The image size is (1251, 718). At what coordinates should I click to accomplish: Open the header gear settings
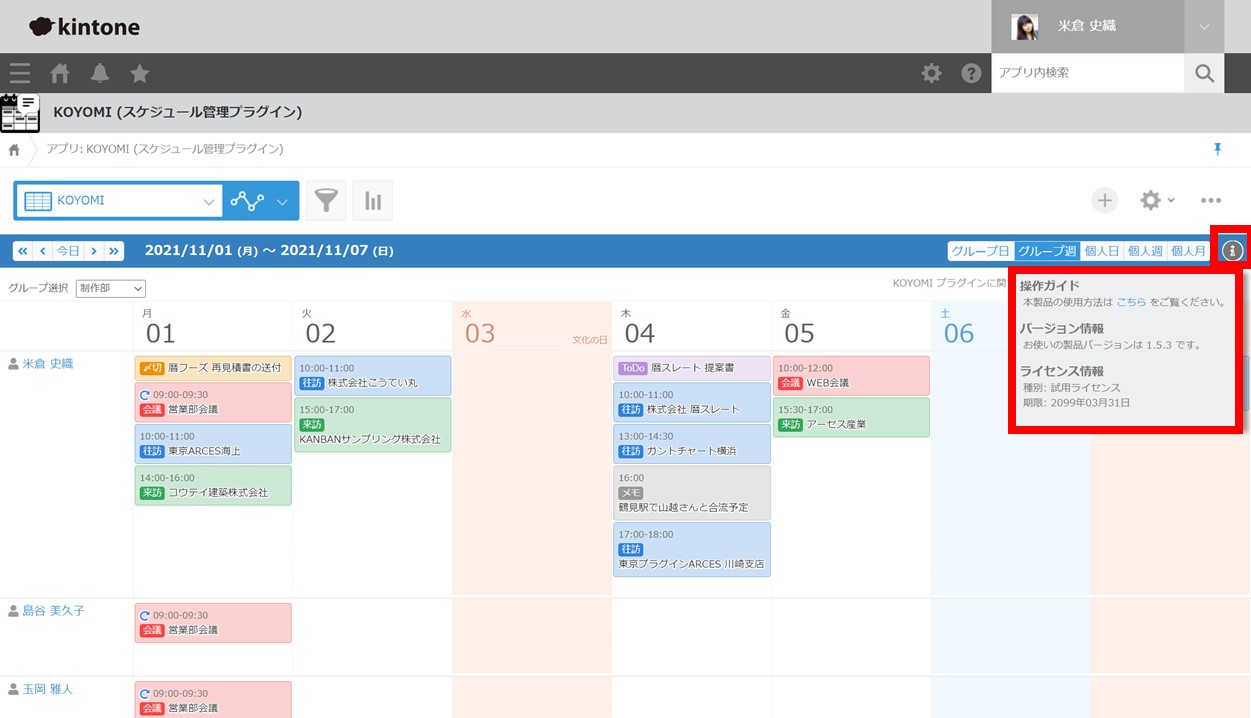point(931,73)
